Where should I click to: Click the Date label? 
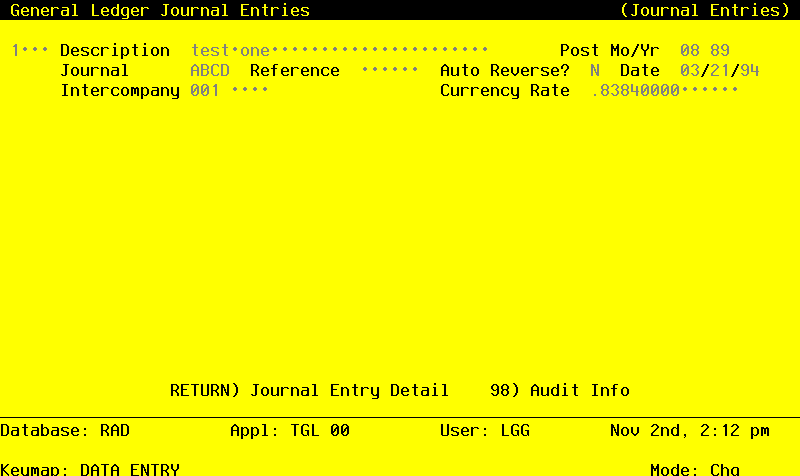[x=640, y=70]
